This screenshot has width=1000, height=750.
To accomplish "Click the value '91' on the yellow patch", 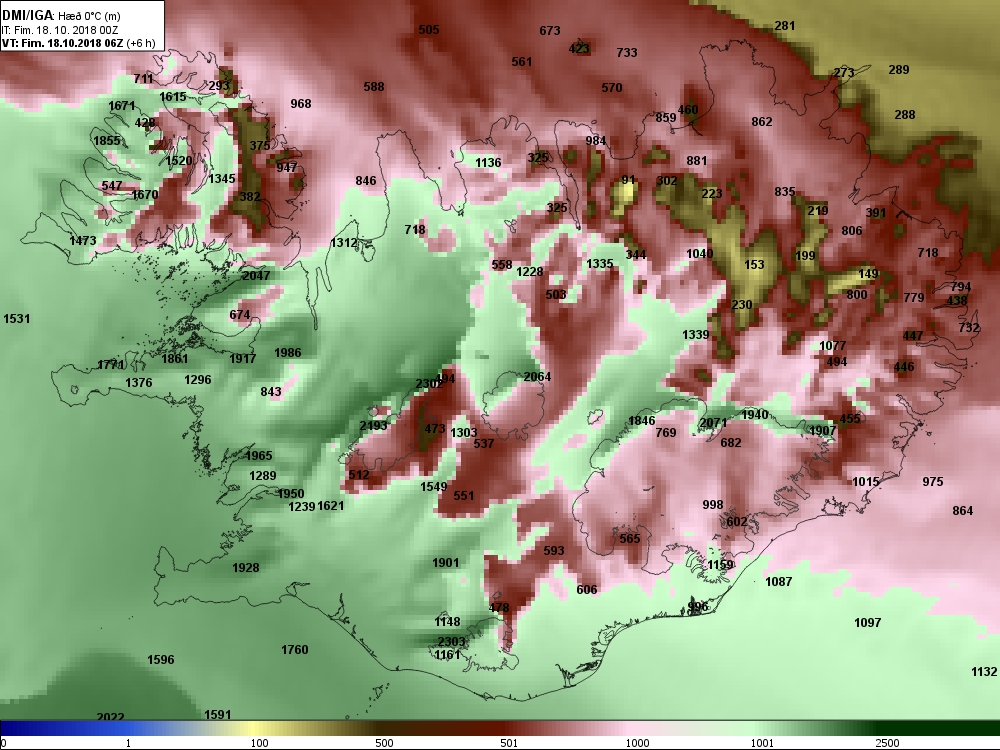I will tap(629, 180).
